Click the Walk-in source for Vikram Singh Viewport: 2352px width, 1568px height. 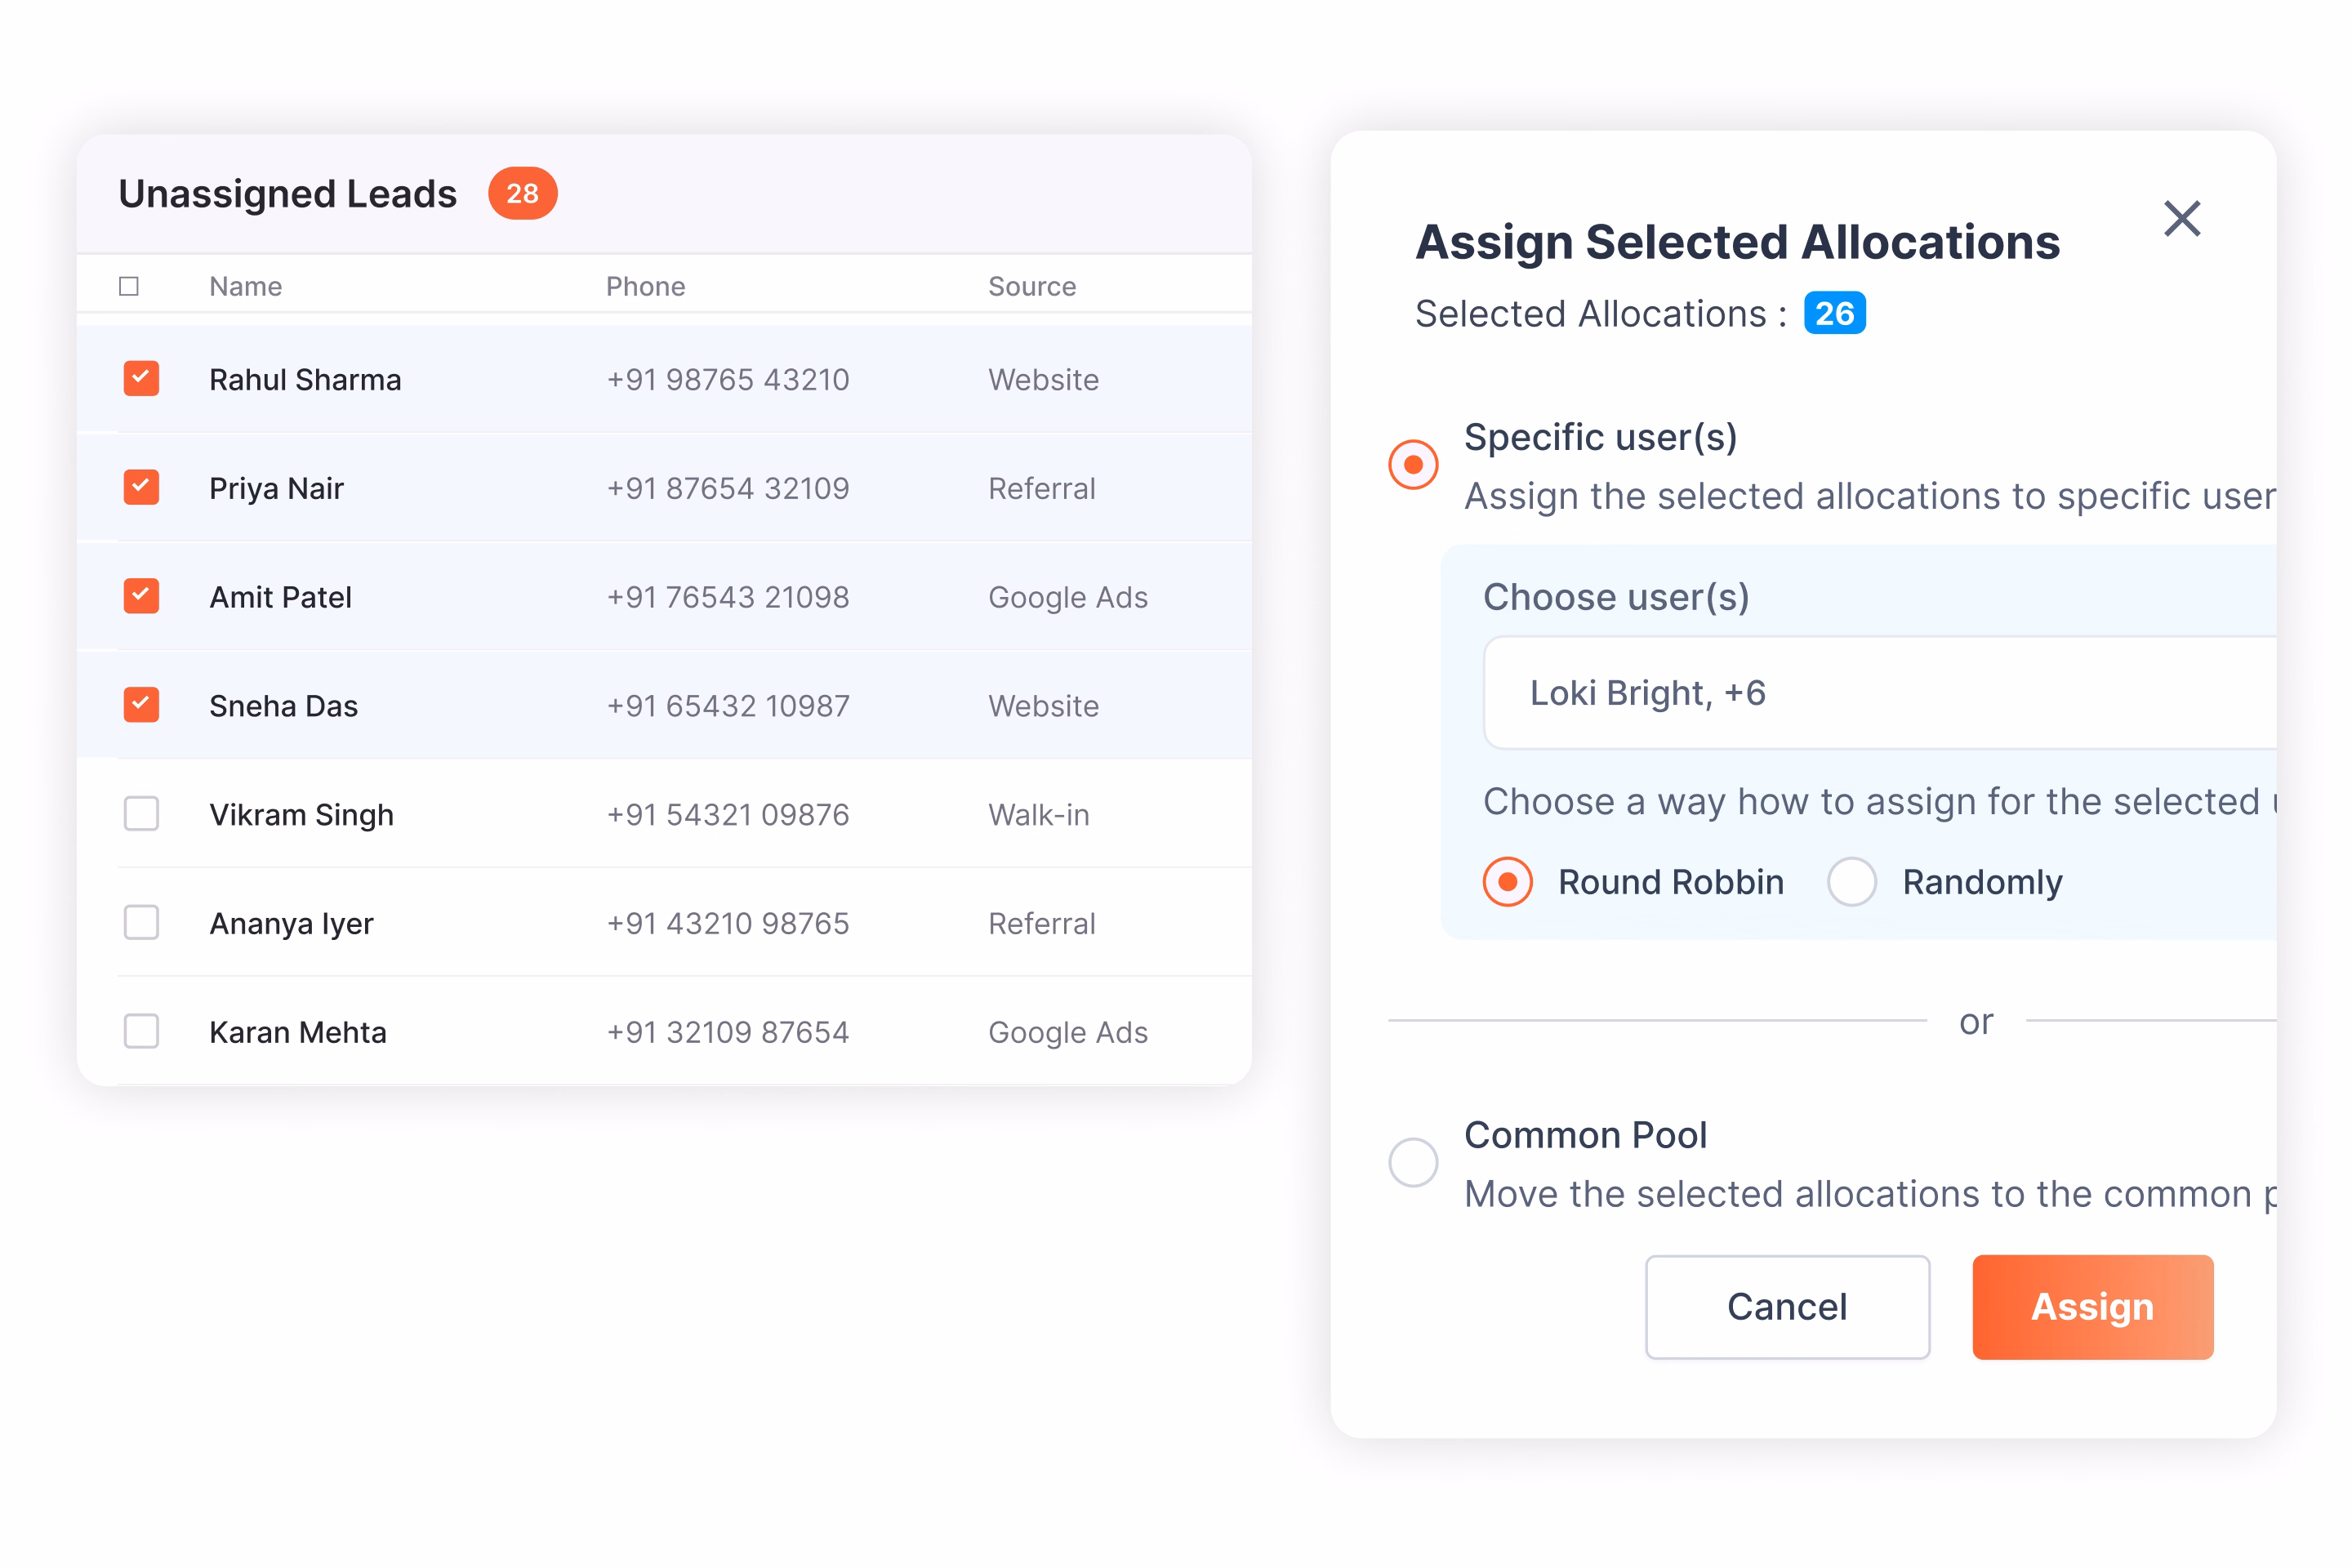(1039, 816)
